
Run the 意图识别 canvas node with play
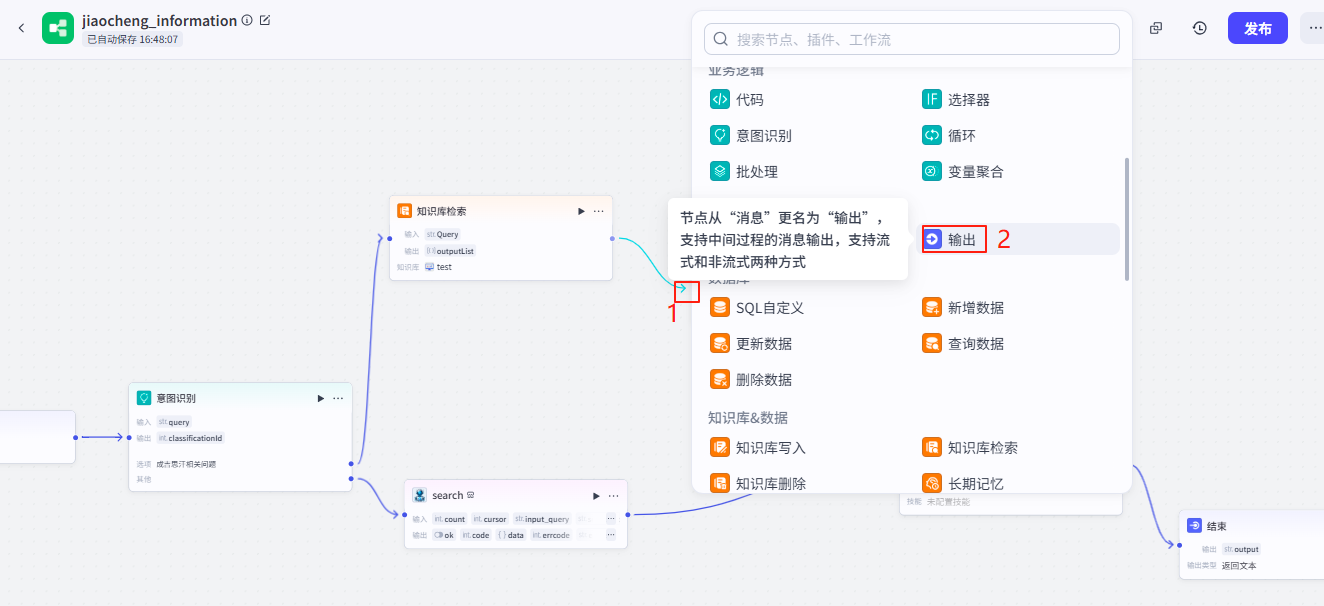pyautogui.click(x=321, y=398)
